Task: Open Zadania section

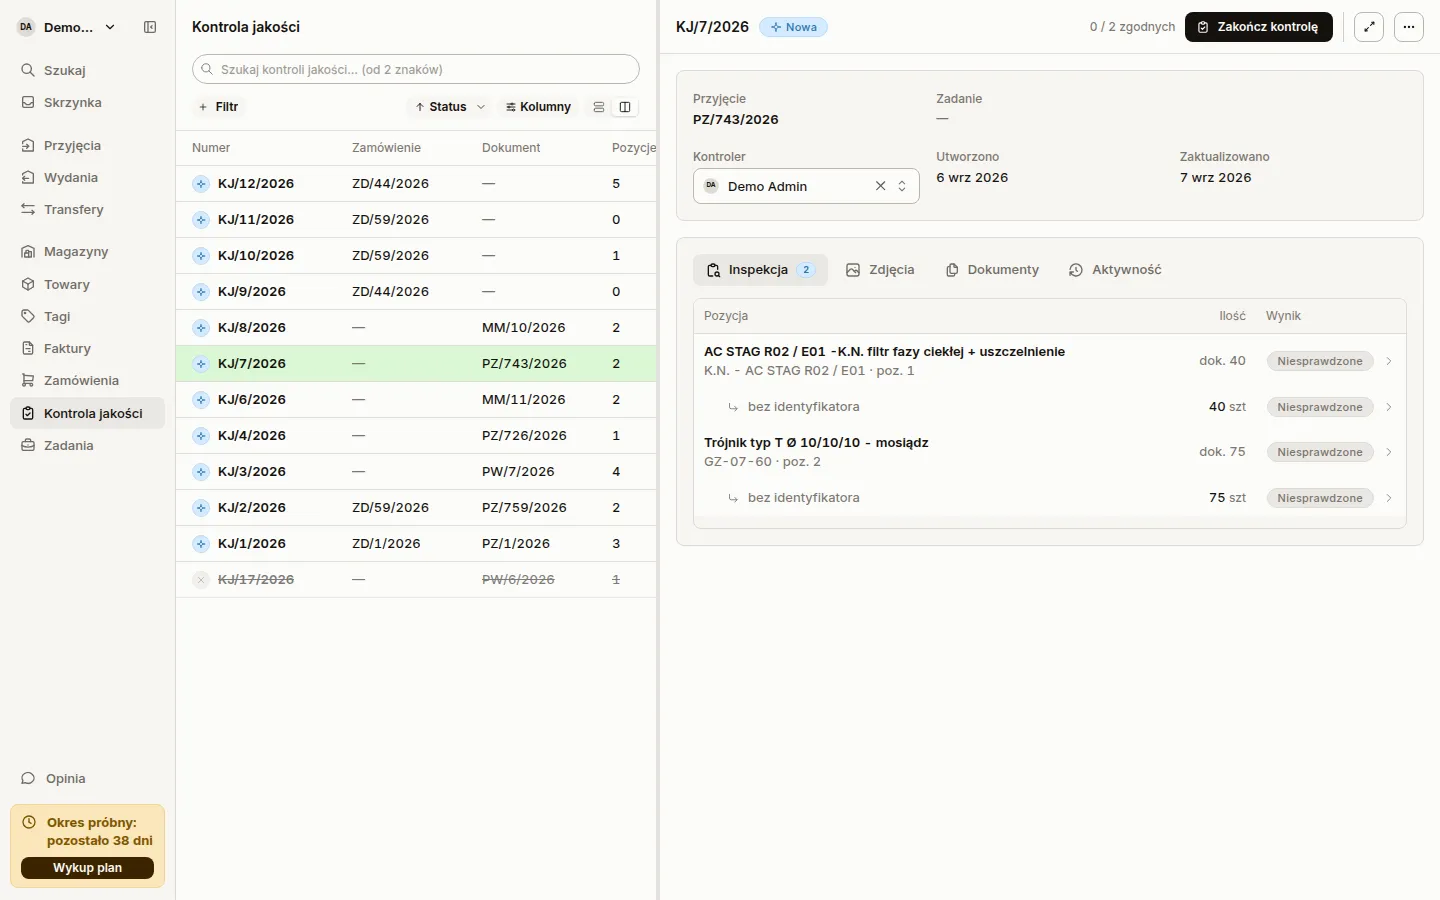Action: tap(87, 445)
